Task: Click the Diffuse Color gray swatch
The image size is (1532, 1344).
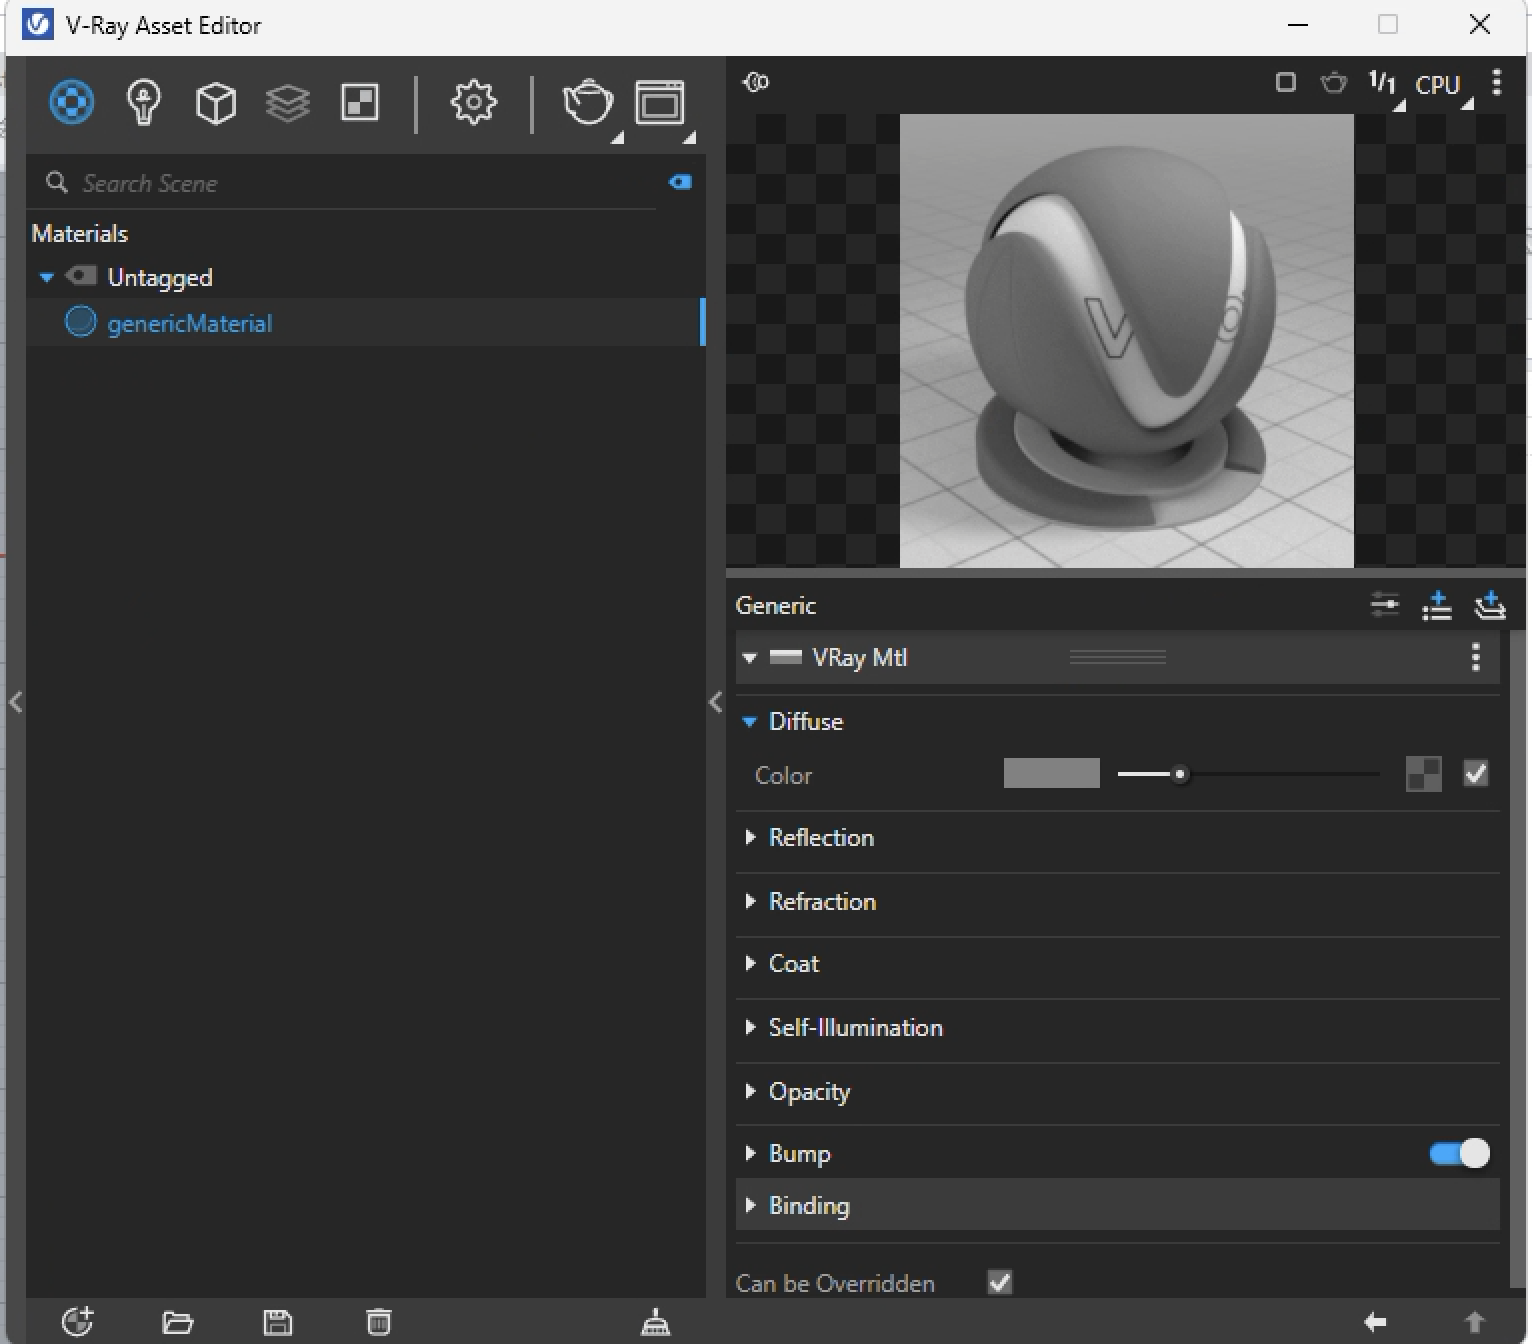Action: (1051, 773)
